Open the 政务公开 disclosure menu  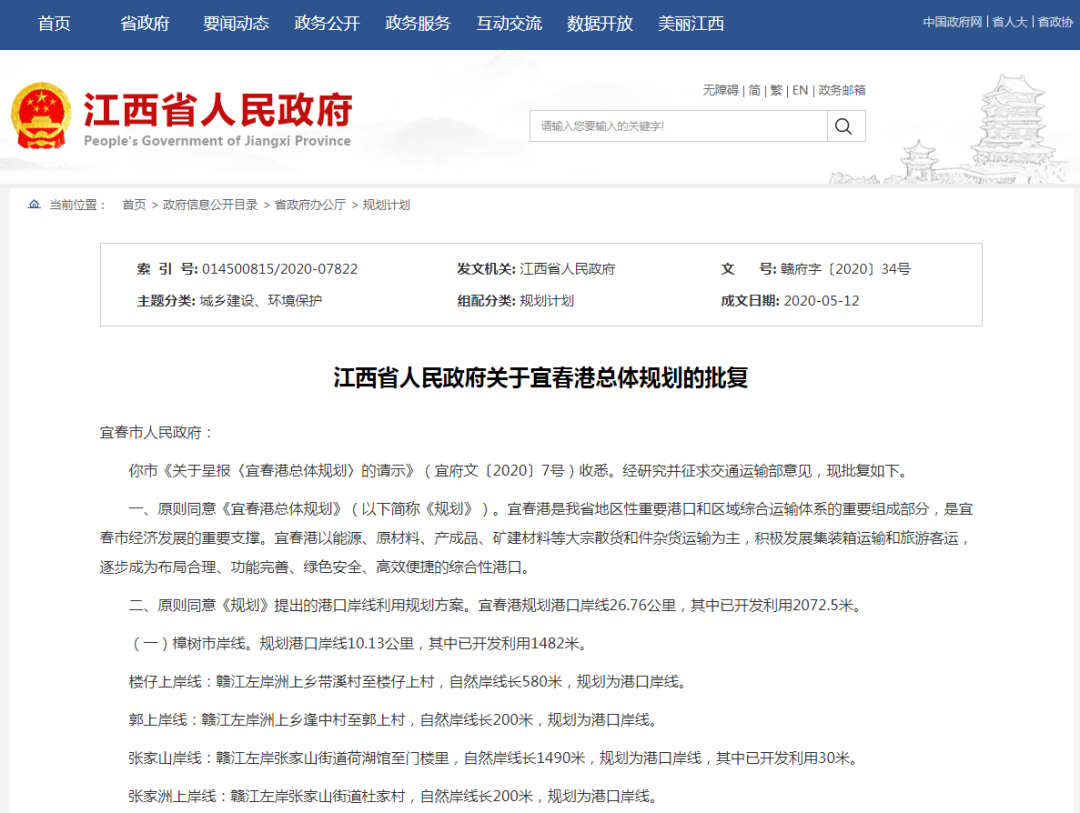tap(325, 23)
